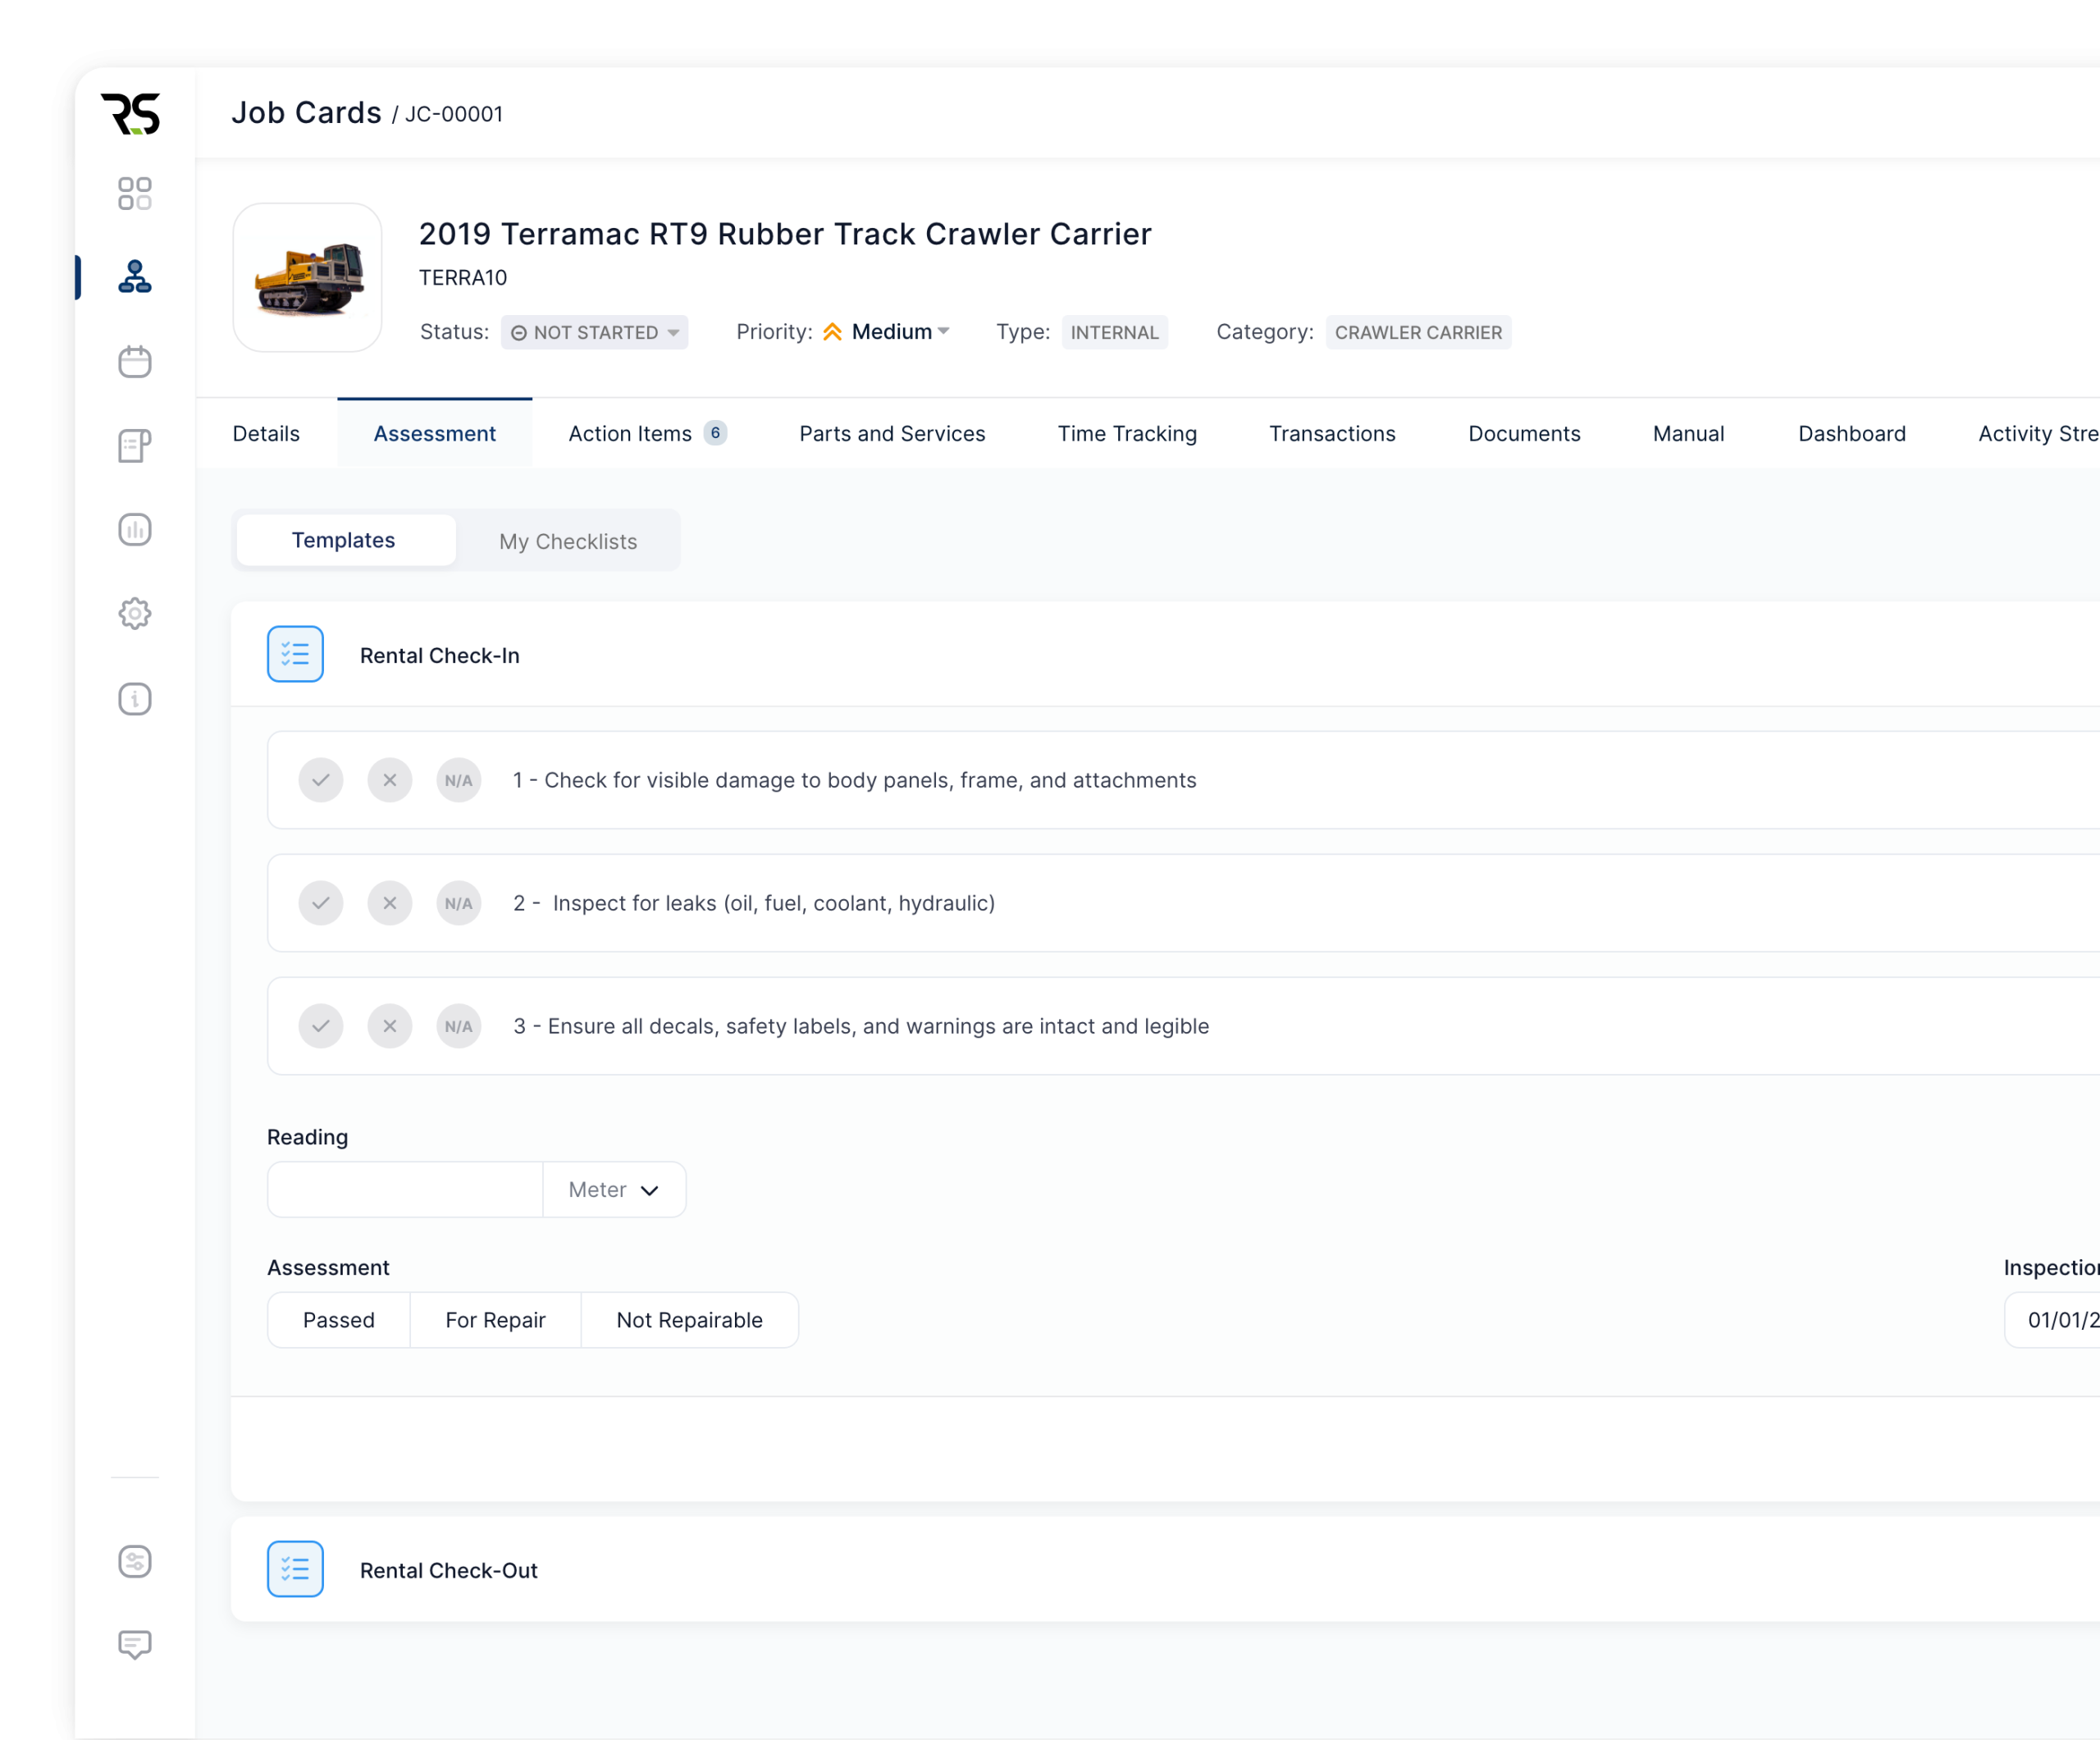Click the equipment title 2019 Terramac RT9
The image size is (2100, 1740).
pyautogui.click(x=785, y=234)
